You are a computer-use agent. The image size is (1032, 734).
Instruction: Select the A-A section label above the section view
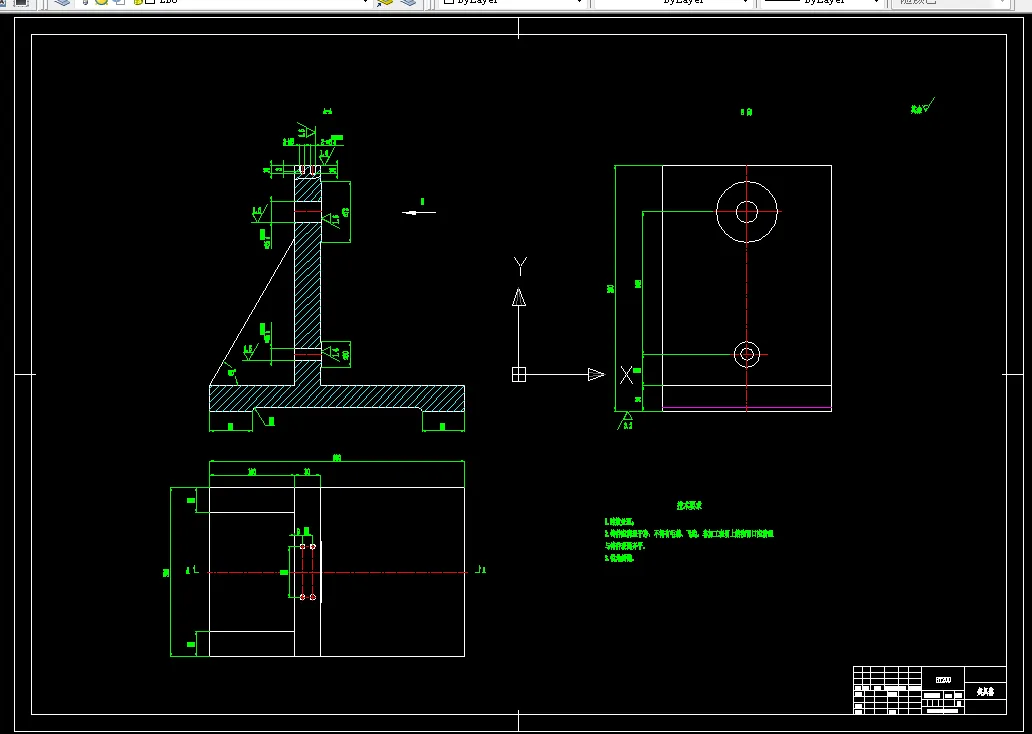click(327, 111)
